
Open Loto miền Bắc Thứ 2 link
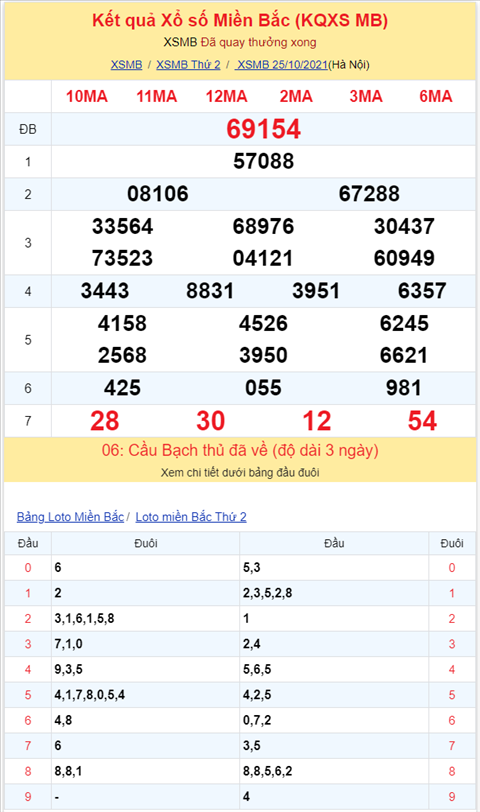click(x=191, y=517)
